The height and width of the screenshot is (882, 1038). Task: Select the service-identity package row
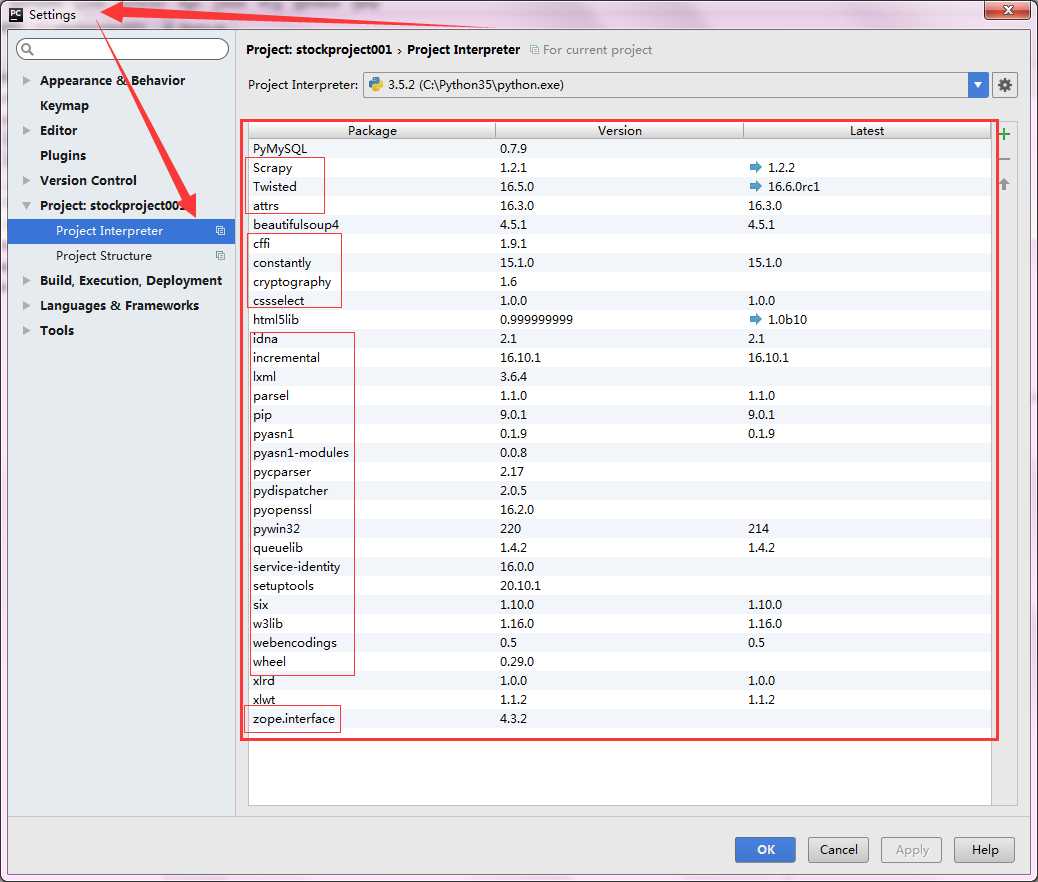[620, 566]
